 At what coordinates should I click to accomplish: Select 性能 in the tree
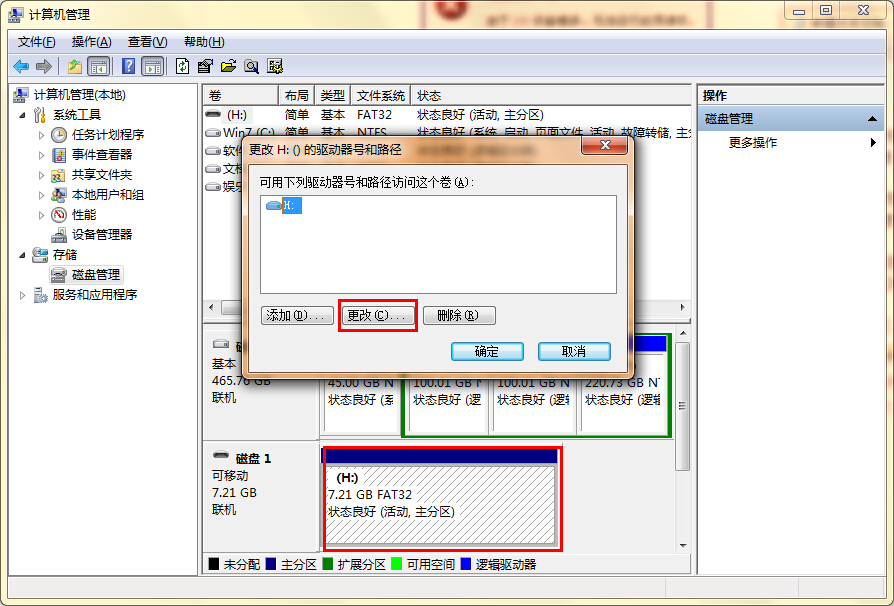[84, 214]
